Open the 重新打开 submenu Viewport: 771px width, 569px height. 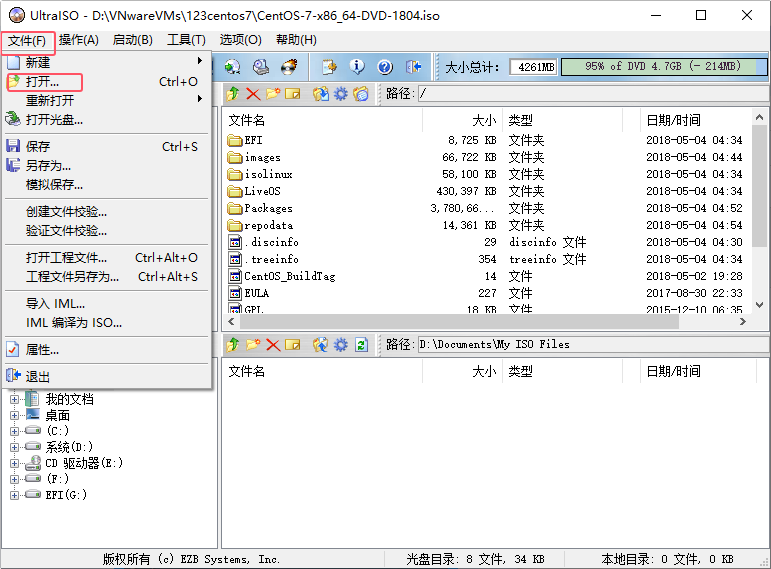coord(107,100)
